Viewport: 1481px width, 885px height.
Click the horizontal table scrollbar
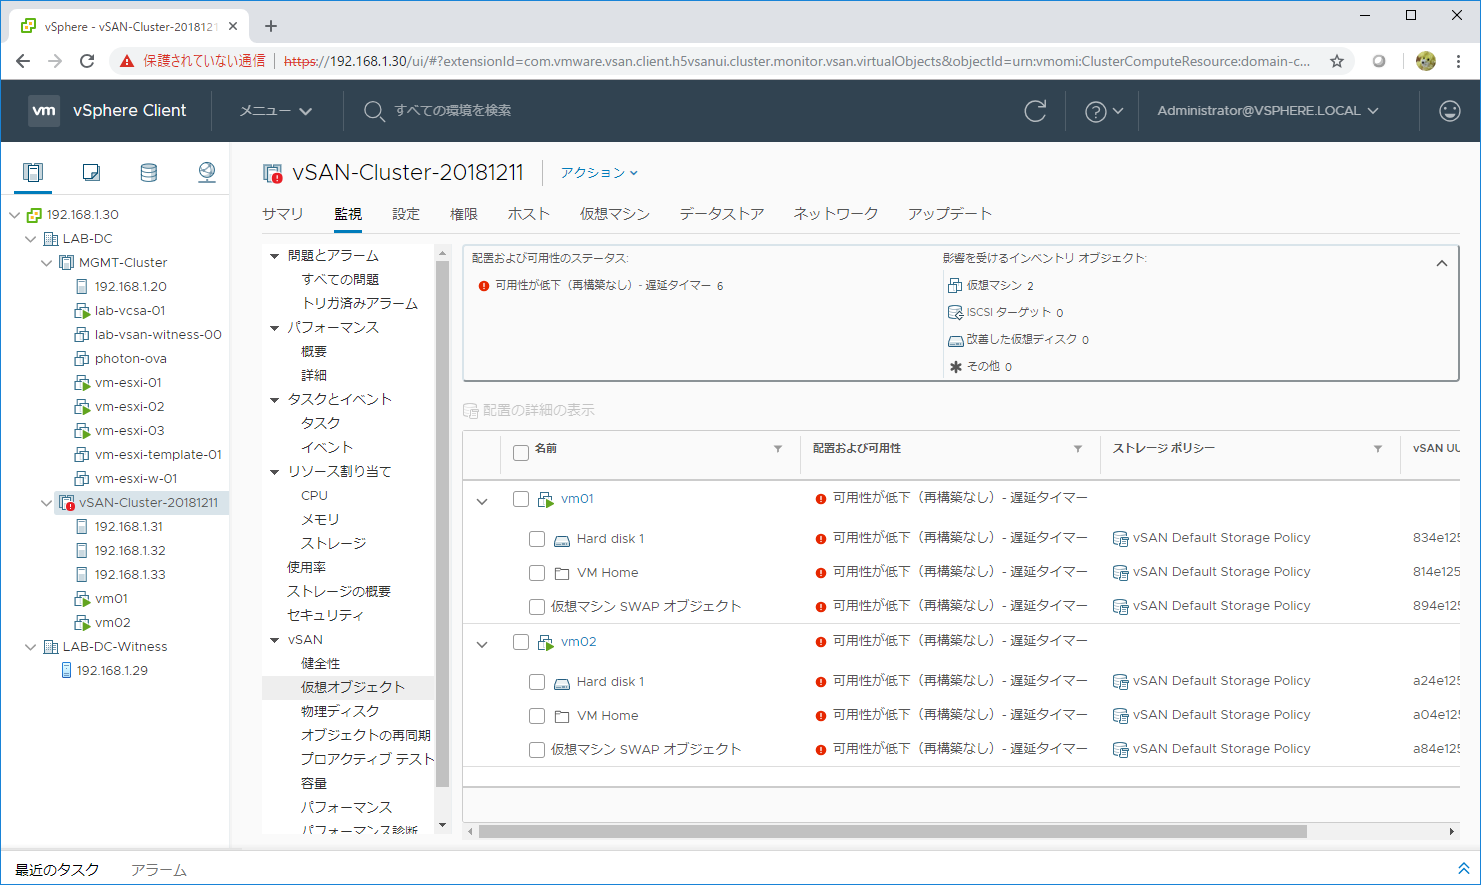[x=892, y=831]
